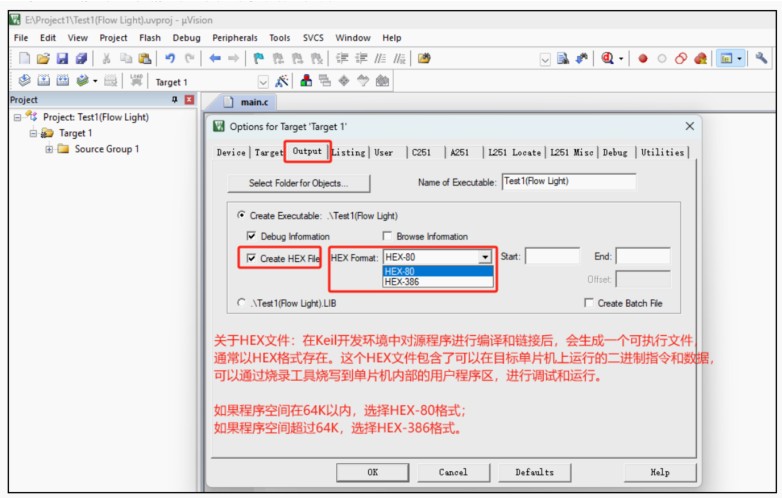Open the Peripherals menu

click(x=234, y=38)
